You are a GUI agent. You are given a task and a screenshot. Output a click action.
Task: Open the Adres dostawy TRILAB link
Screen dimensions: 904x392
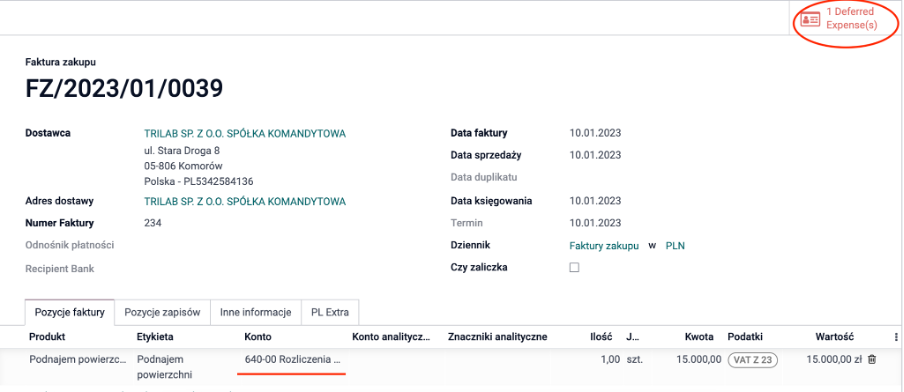point(245,201)
